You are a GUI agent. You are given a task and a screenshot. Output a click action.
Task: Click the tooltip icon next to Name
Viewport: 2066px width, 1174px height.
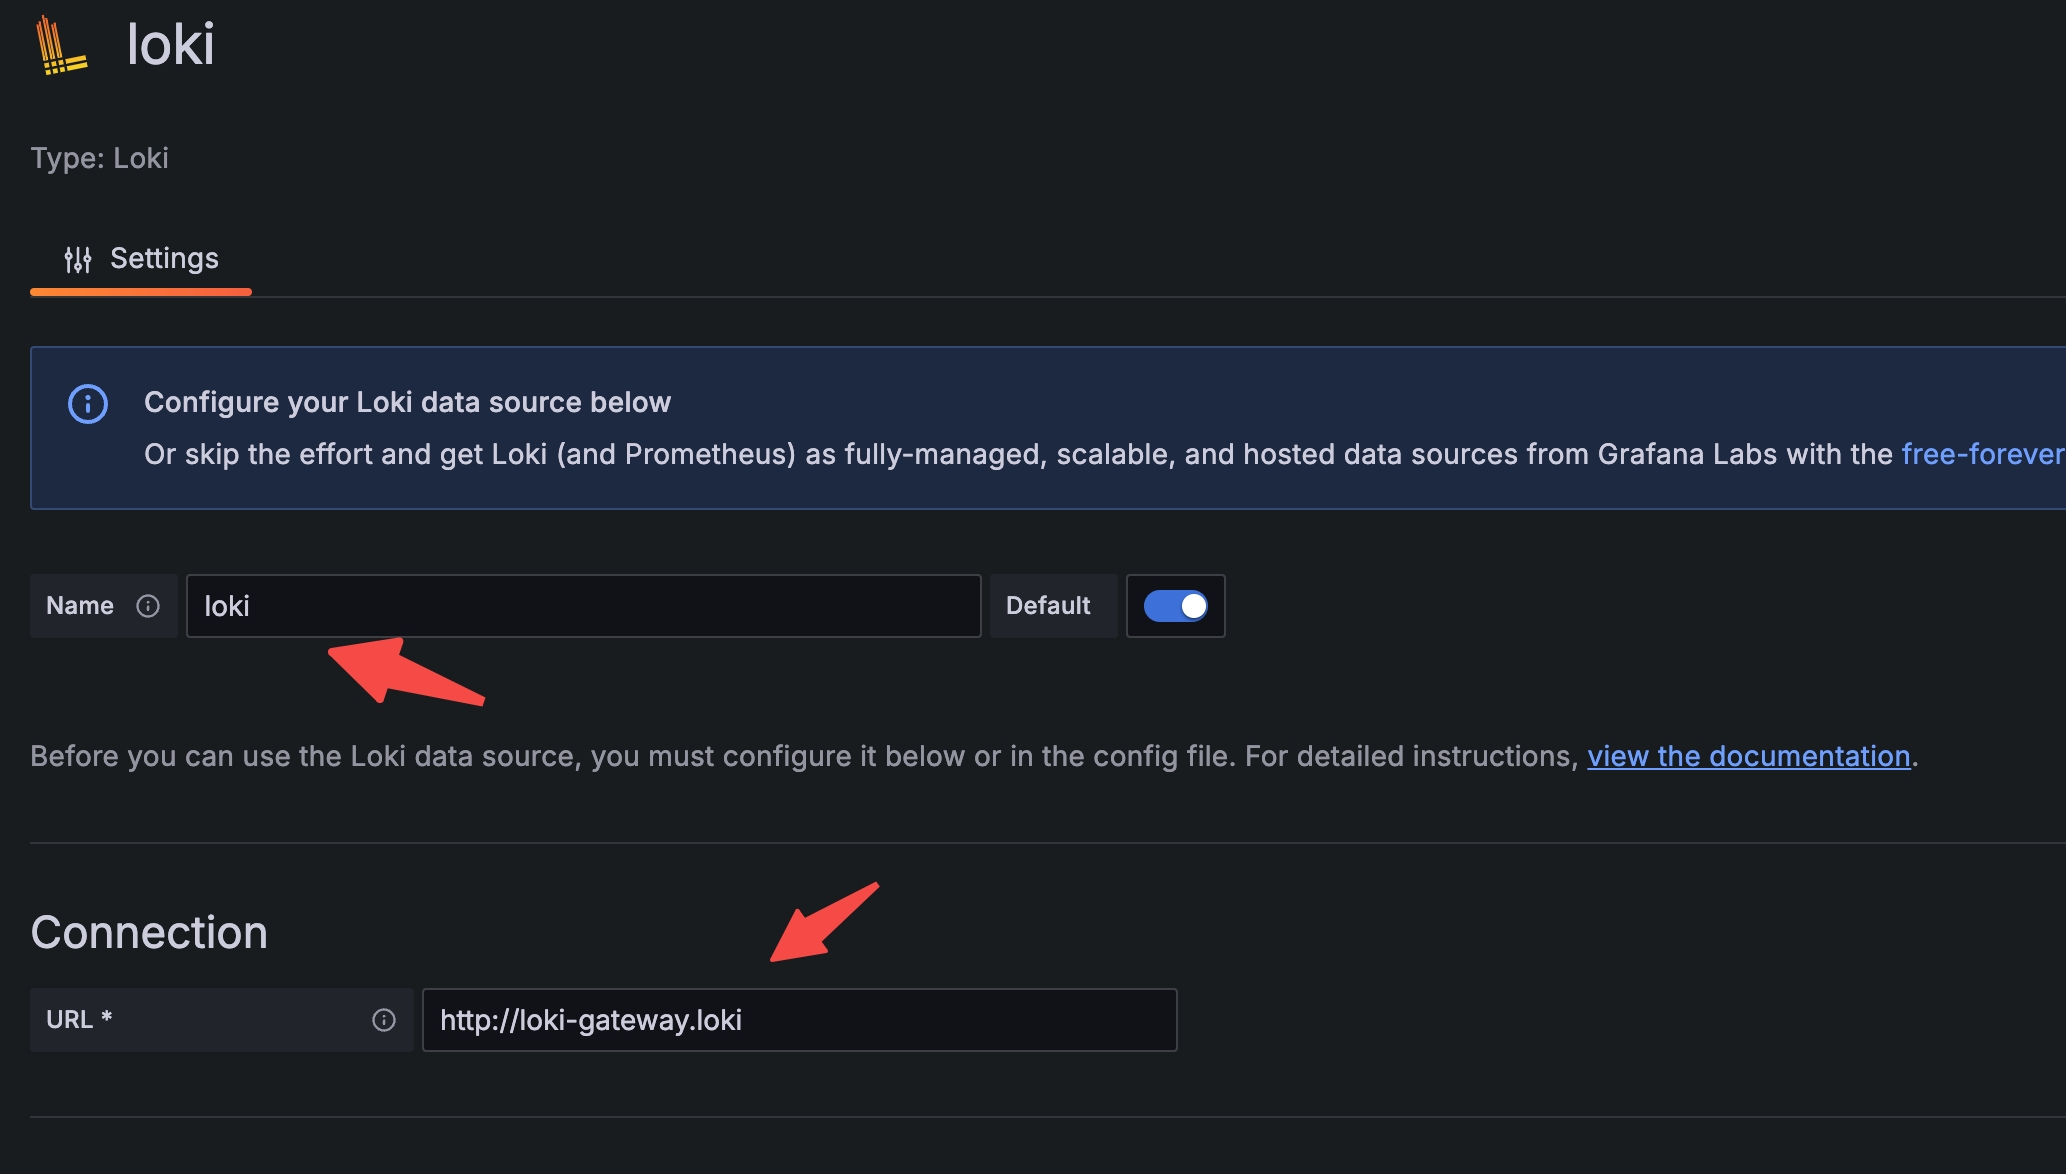(150, 605)
